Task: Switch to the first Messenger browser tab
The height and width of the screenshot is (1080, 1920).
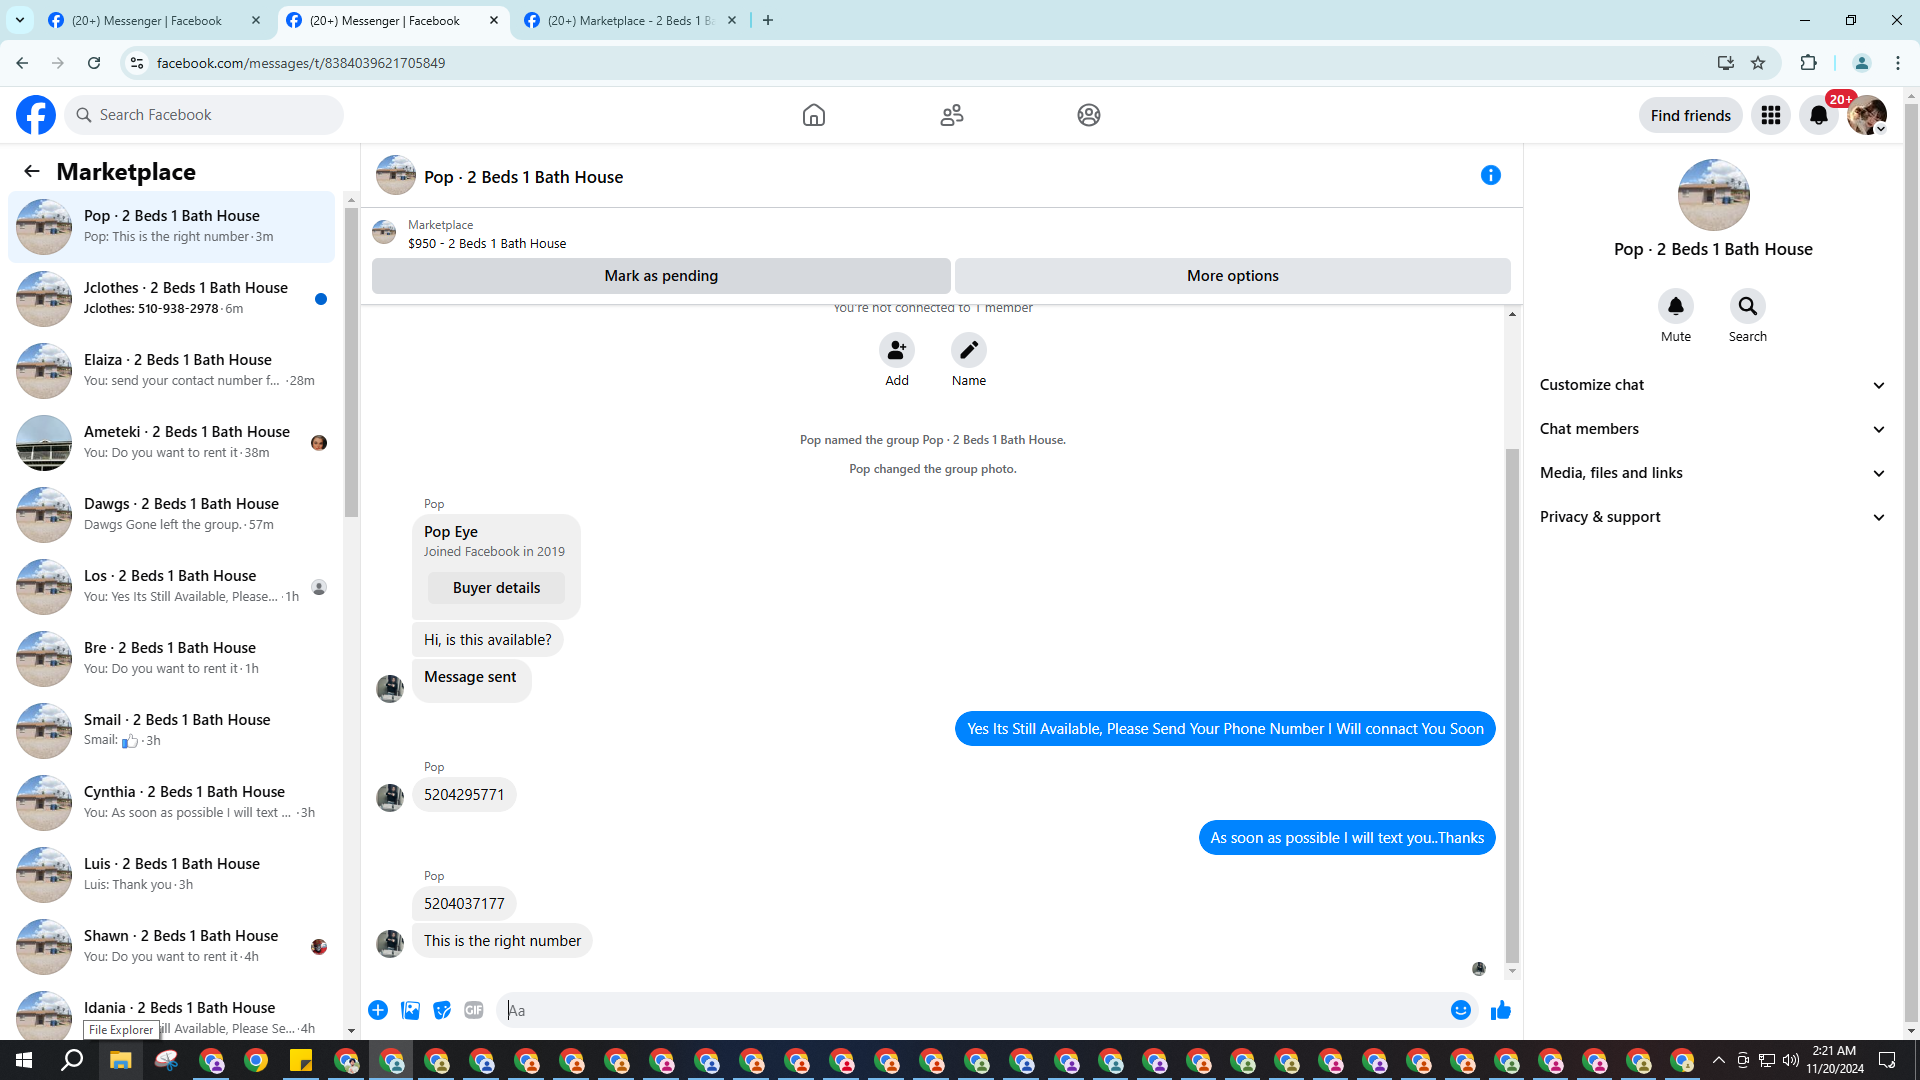Action: [154, 20]
